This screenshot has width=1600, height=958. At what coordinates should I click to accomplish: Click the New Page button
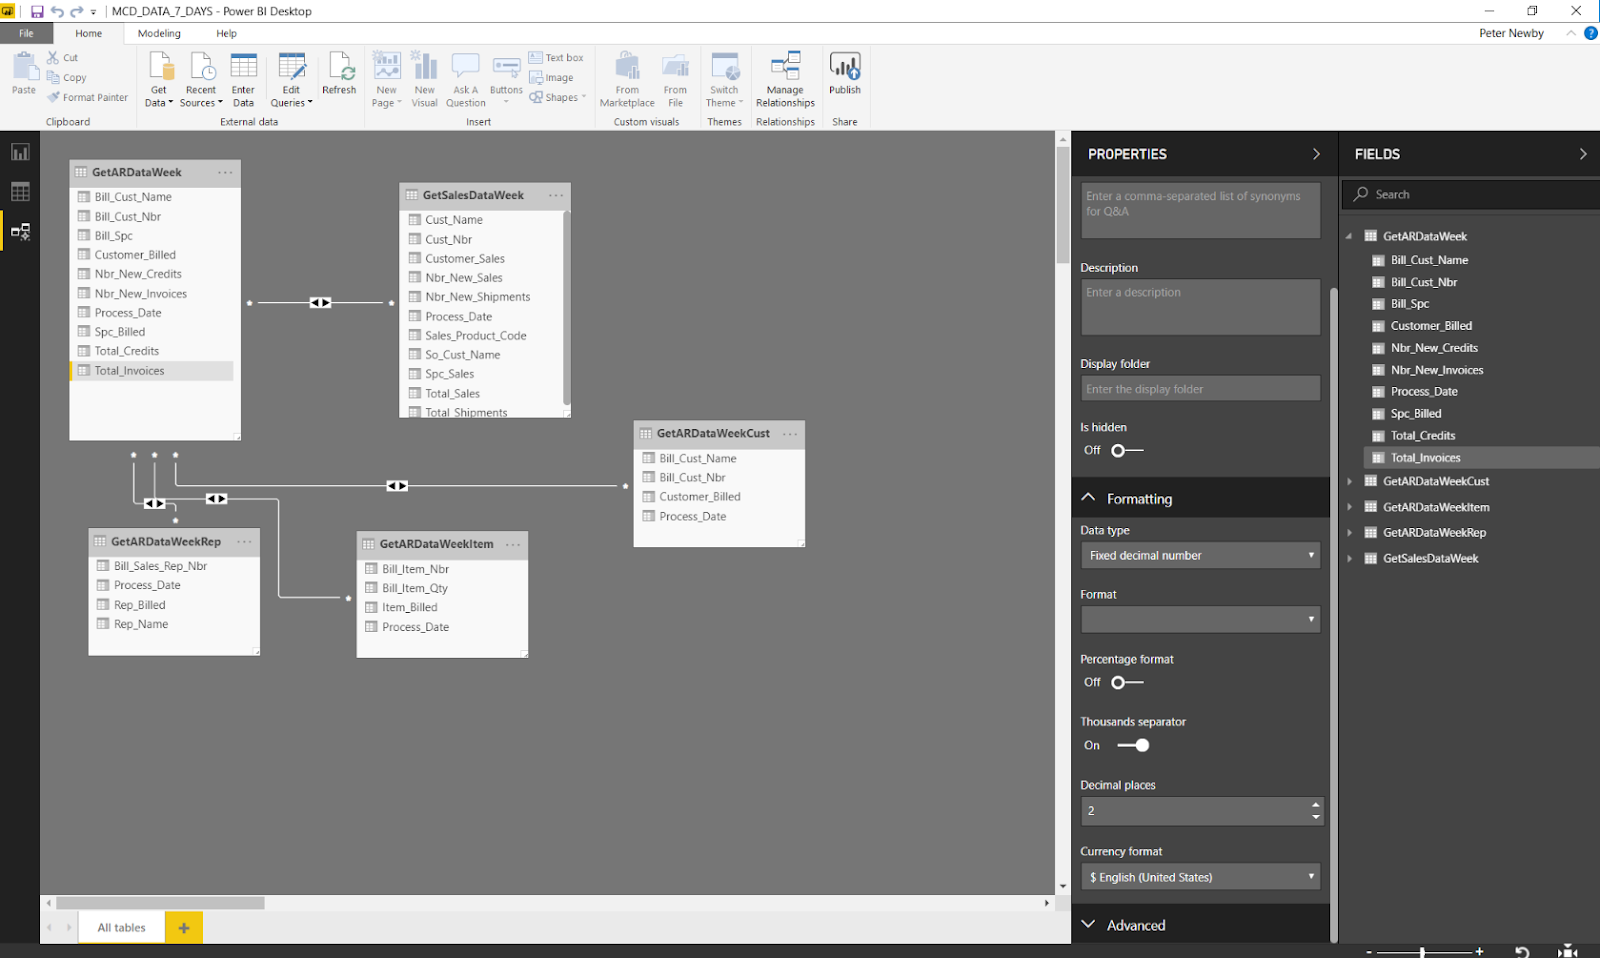coord(386,75)
